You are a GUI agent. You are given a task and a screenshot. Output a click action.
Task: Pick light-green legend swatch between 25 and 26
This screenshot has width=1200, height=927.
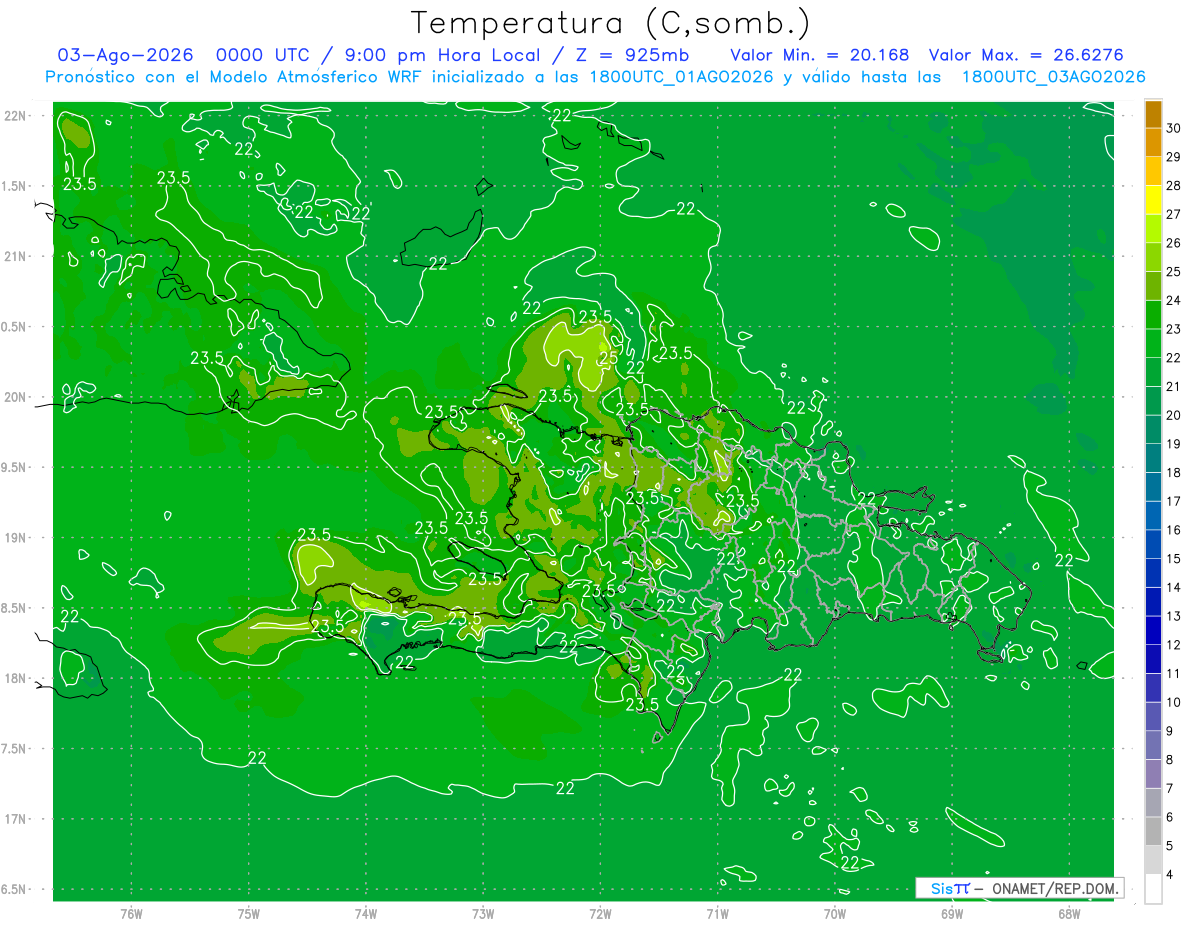click(1153, 258)
